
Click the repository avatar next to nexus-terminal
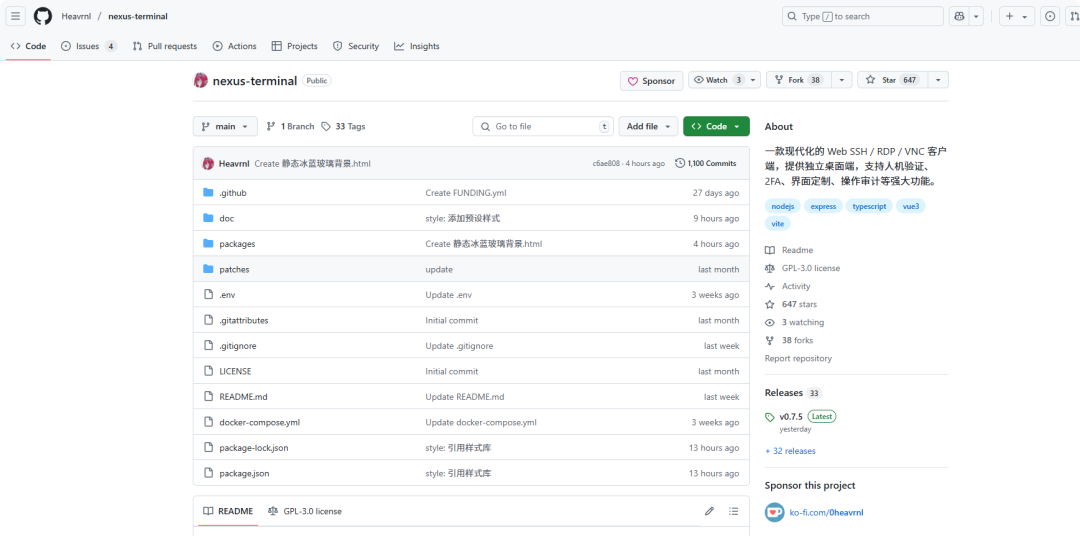click(x=200, y=81)
